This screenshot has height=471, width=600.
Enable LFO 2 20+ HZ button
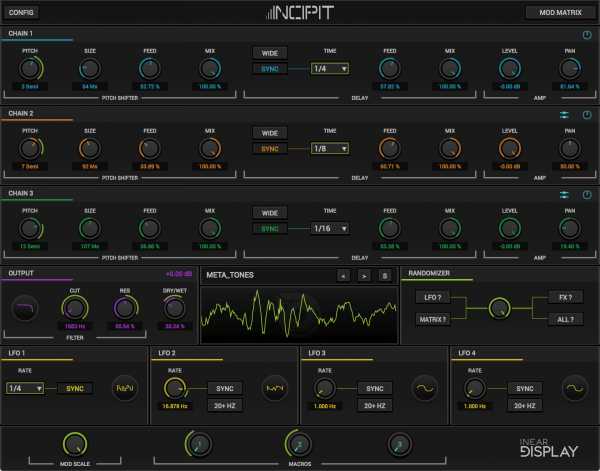click(225, 406)
